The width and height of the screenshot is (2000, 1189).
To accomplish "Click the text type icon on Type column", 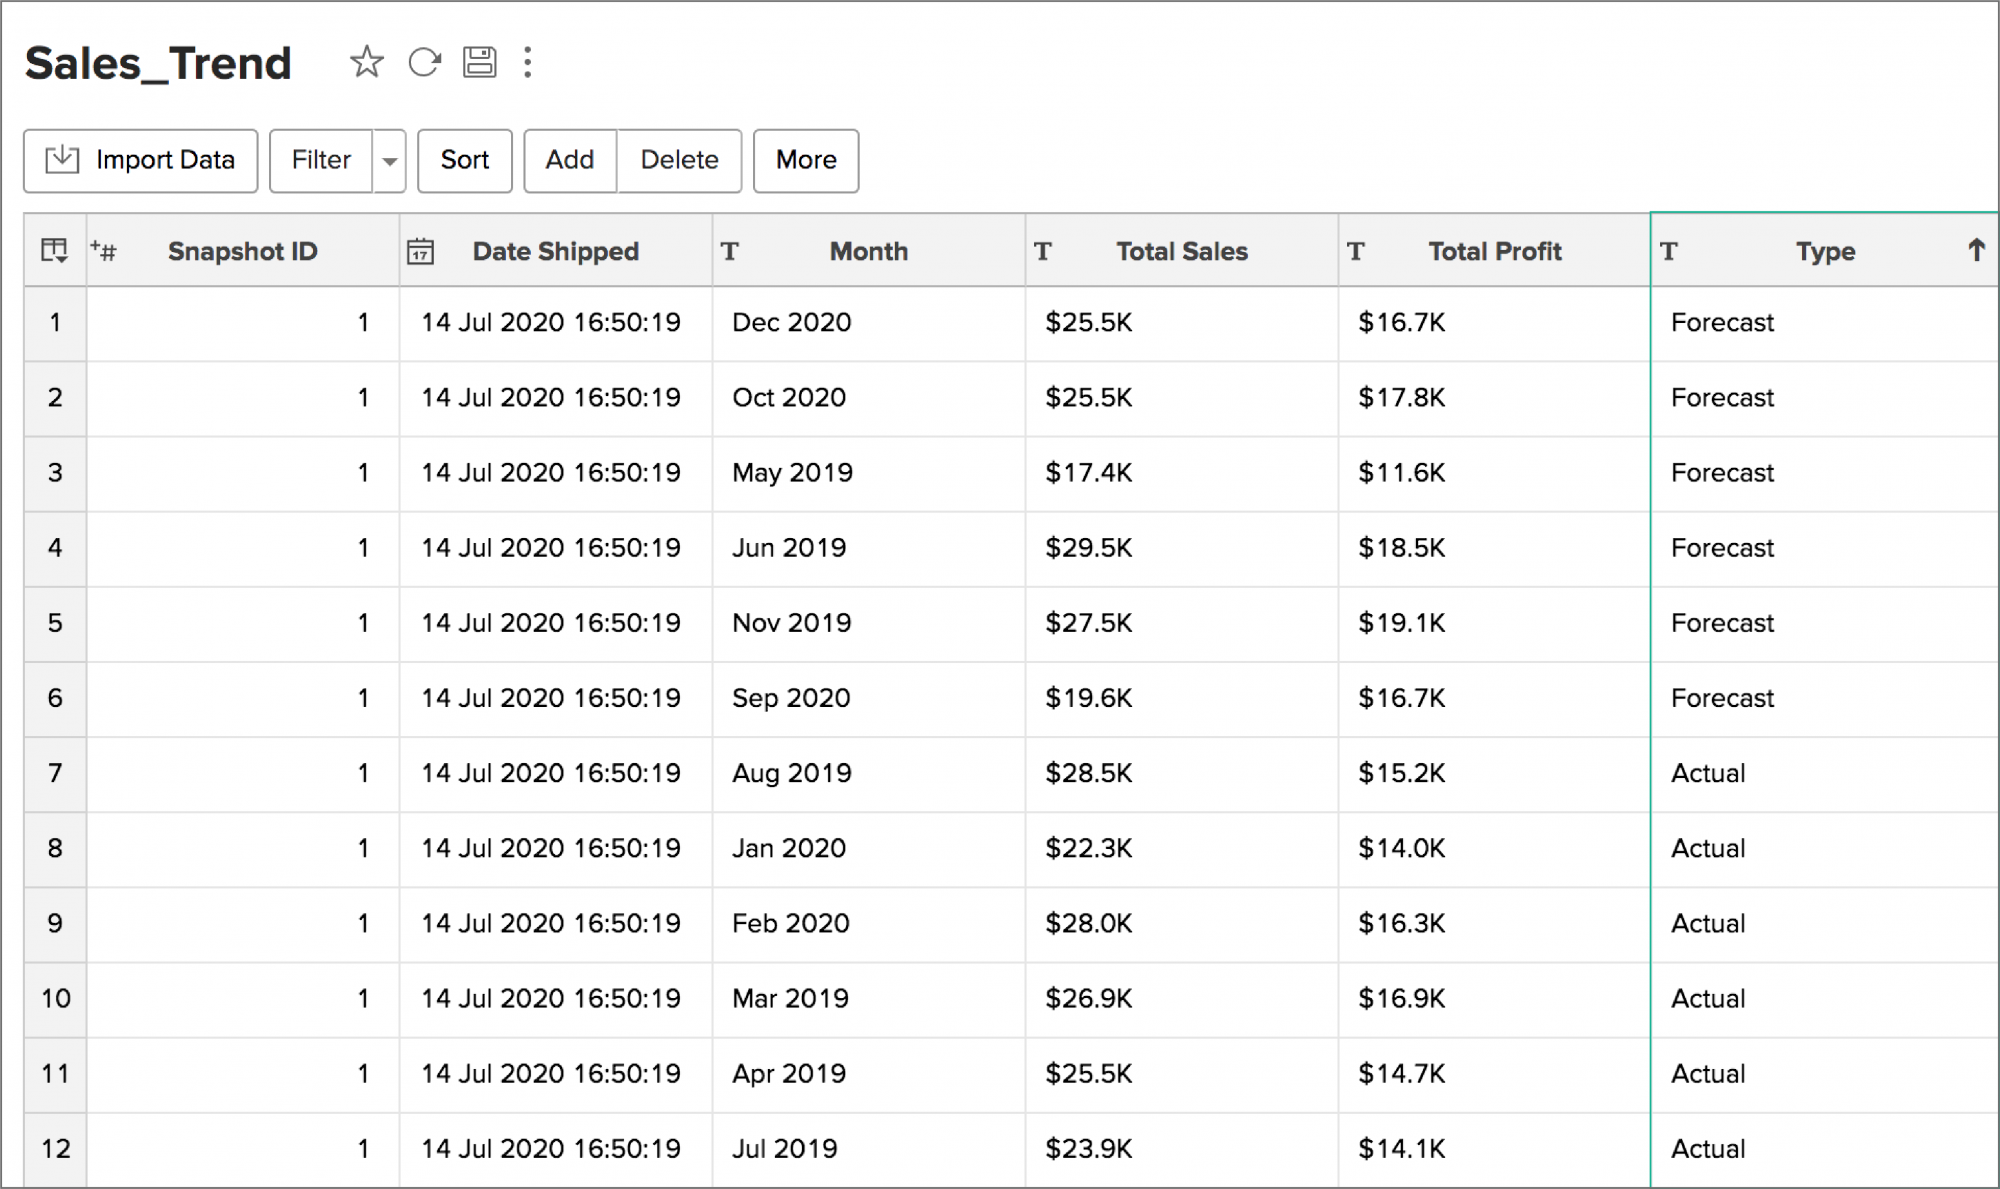I will click(x=1670, y=251).
